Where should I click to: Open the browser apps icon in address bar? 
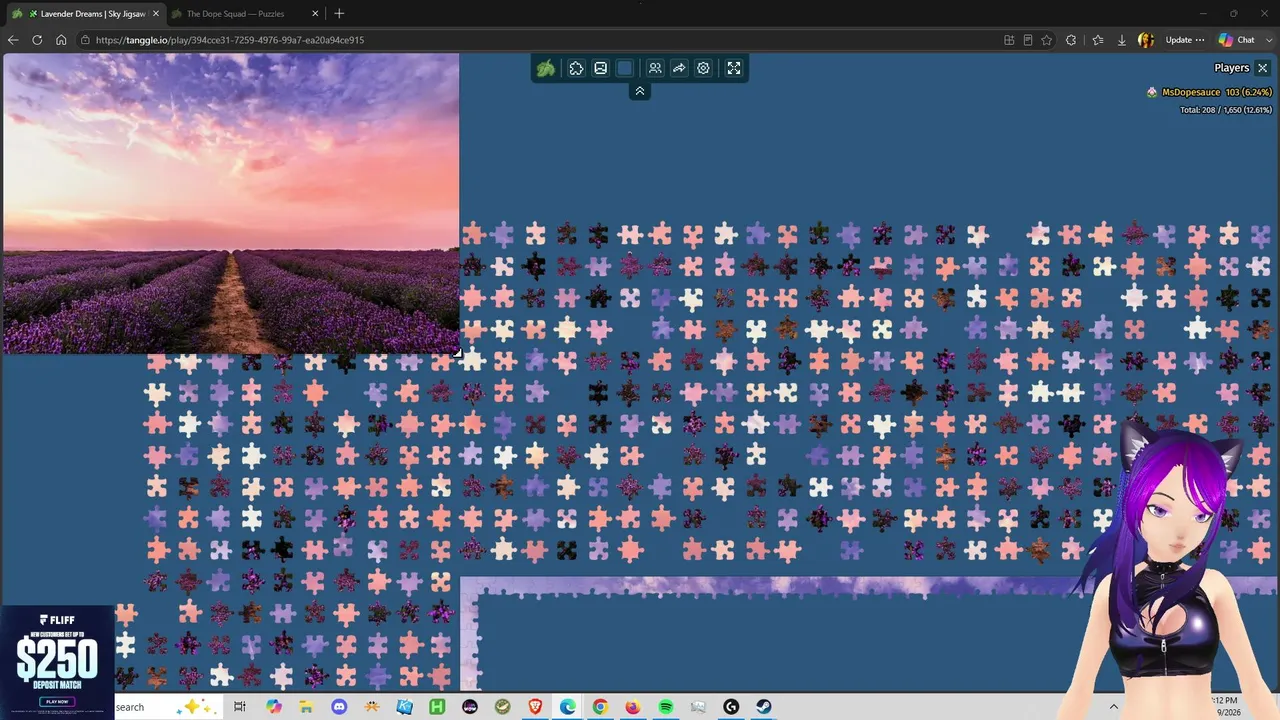pos(1009,40)
